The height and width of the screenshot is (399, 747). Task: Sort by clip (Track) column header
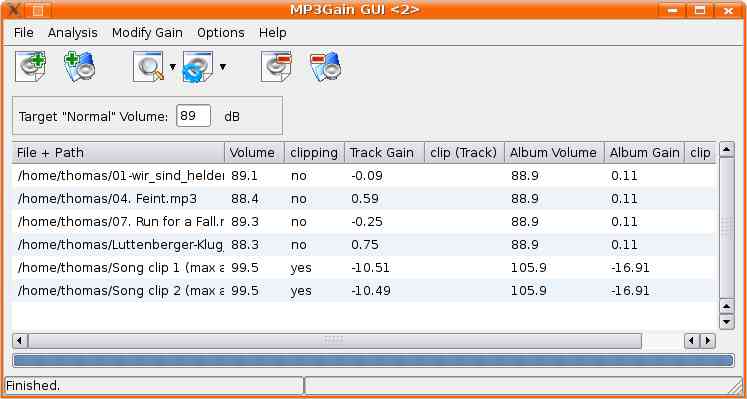tap(464, 153)
